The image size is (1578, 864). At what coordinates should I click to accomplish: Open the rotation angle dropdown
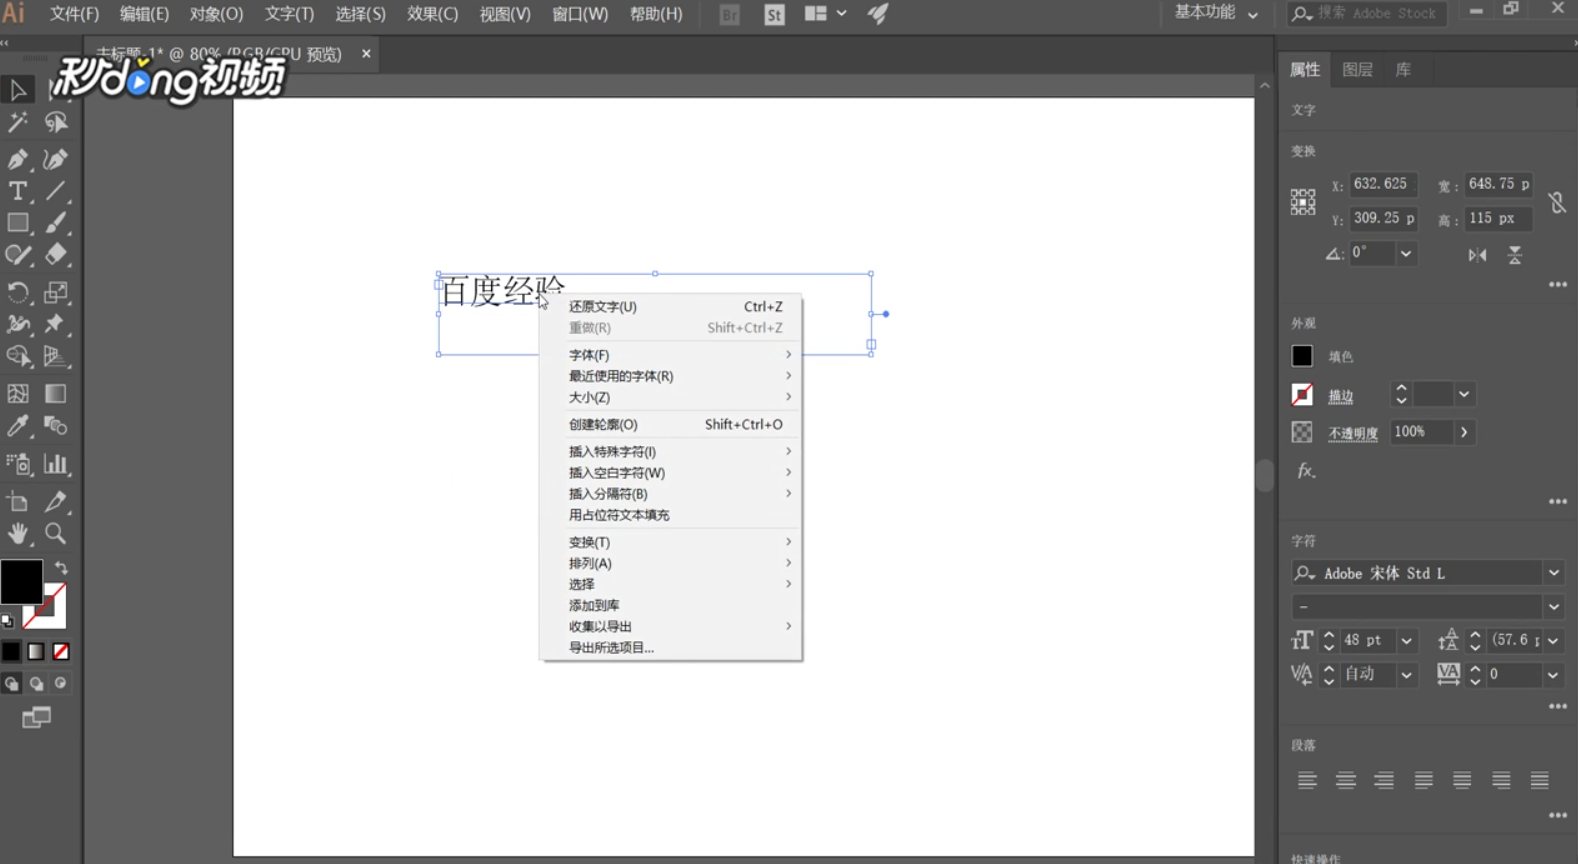click(1406, 254)
